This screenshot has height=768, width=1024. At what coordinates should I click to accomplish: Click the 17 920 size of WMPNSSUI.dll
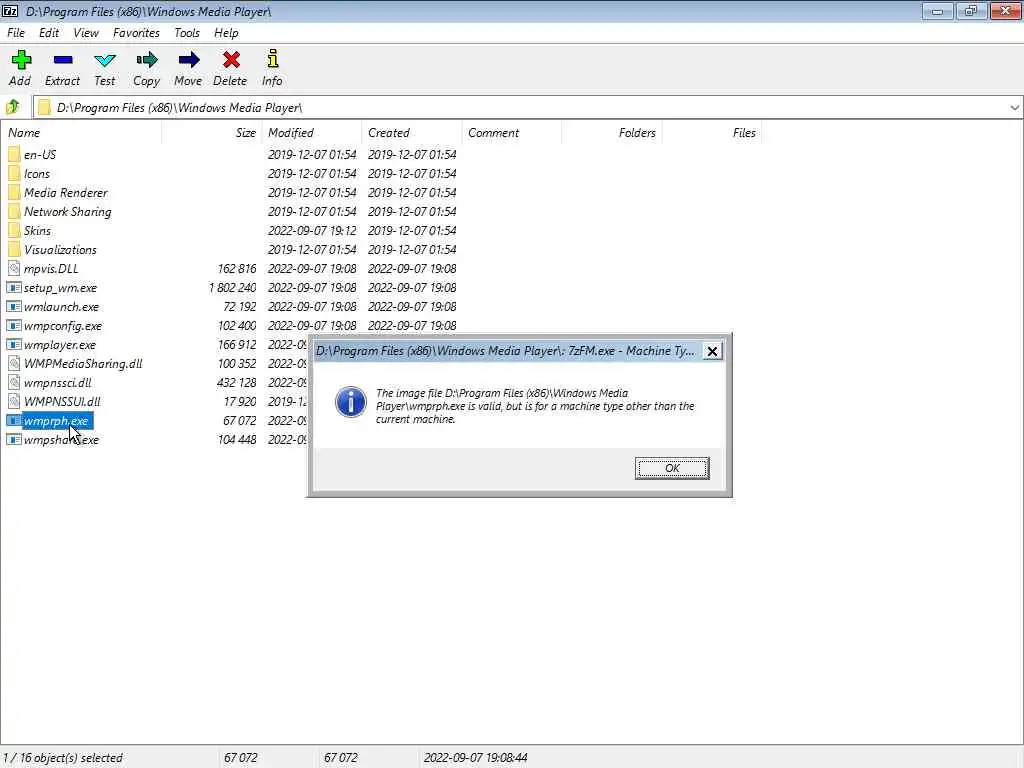tap(240, 402)
